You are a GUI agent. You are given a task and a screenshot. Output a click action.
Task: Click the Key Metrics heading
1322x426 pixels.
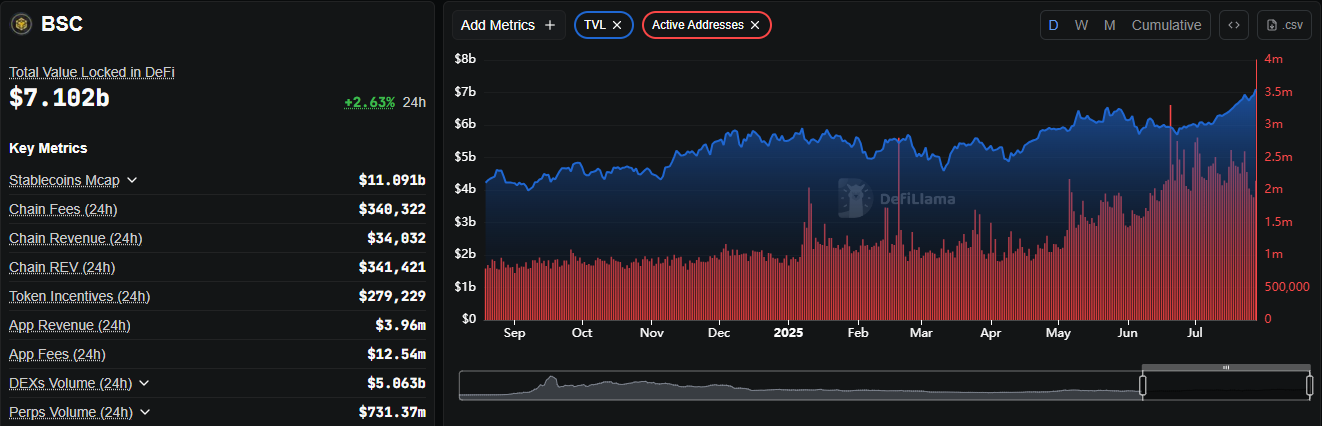[x=48, y=148]
